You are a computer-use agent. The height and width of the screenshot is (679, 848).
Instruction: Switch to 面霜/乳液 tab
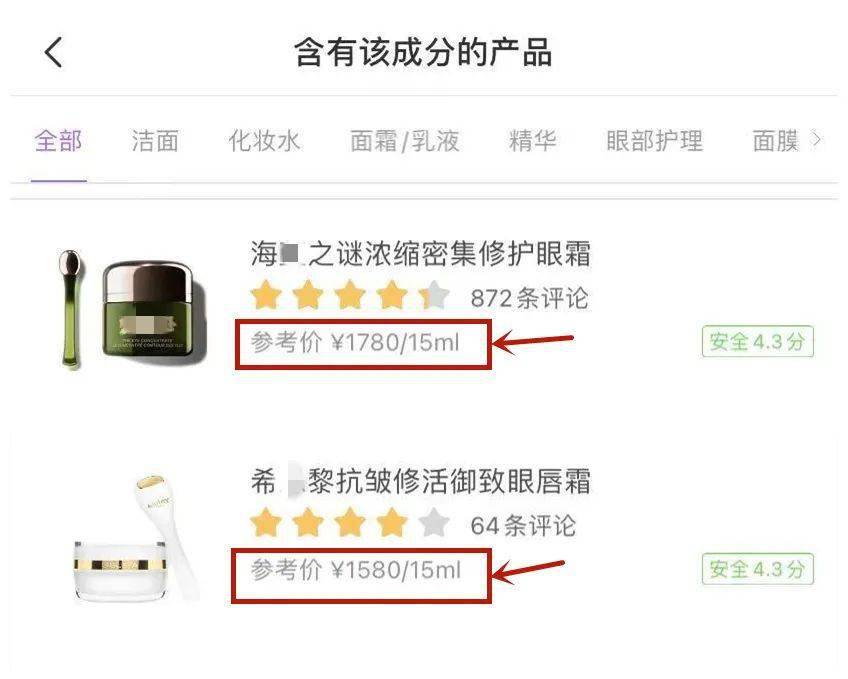point(405,141)
